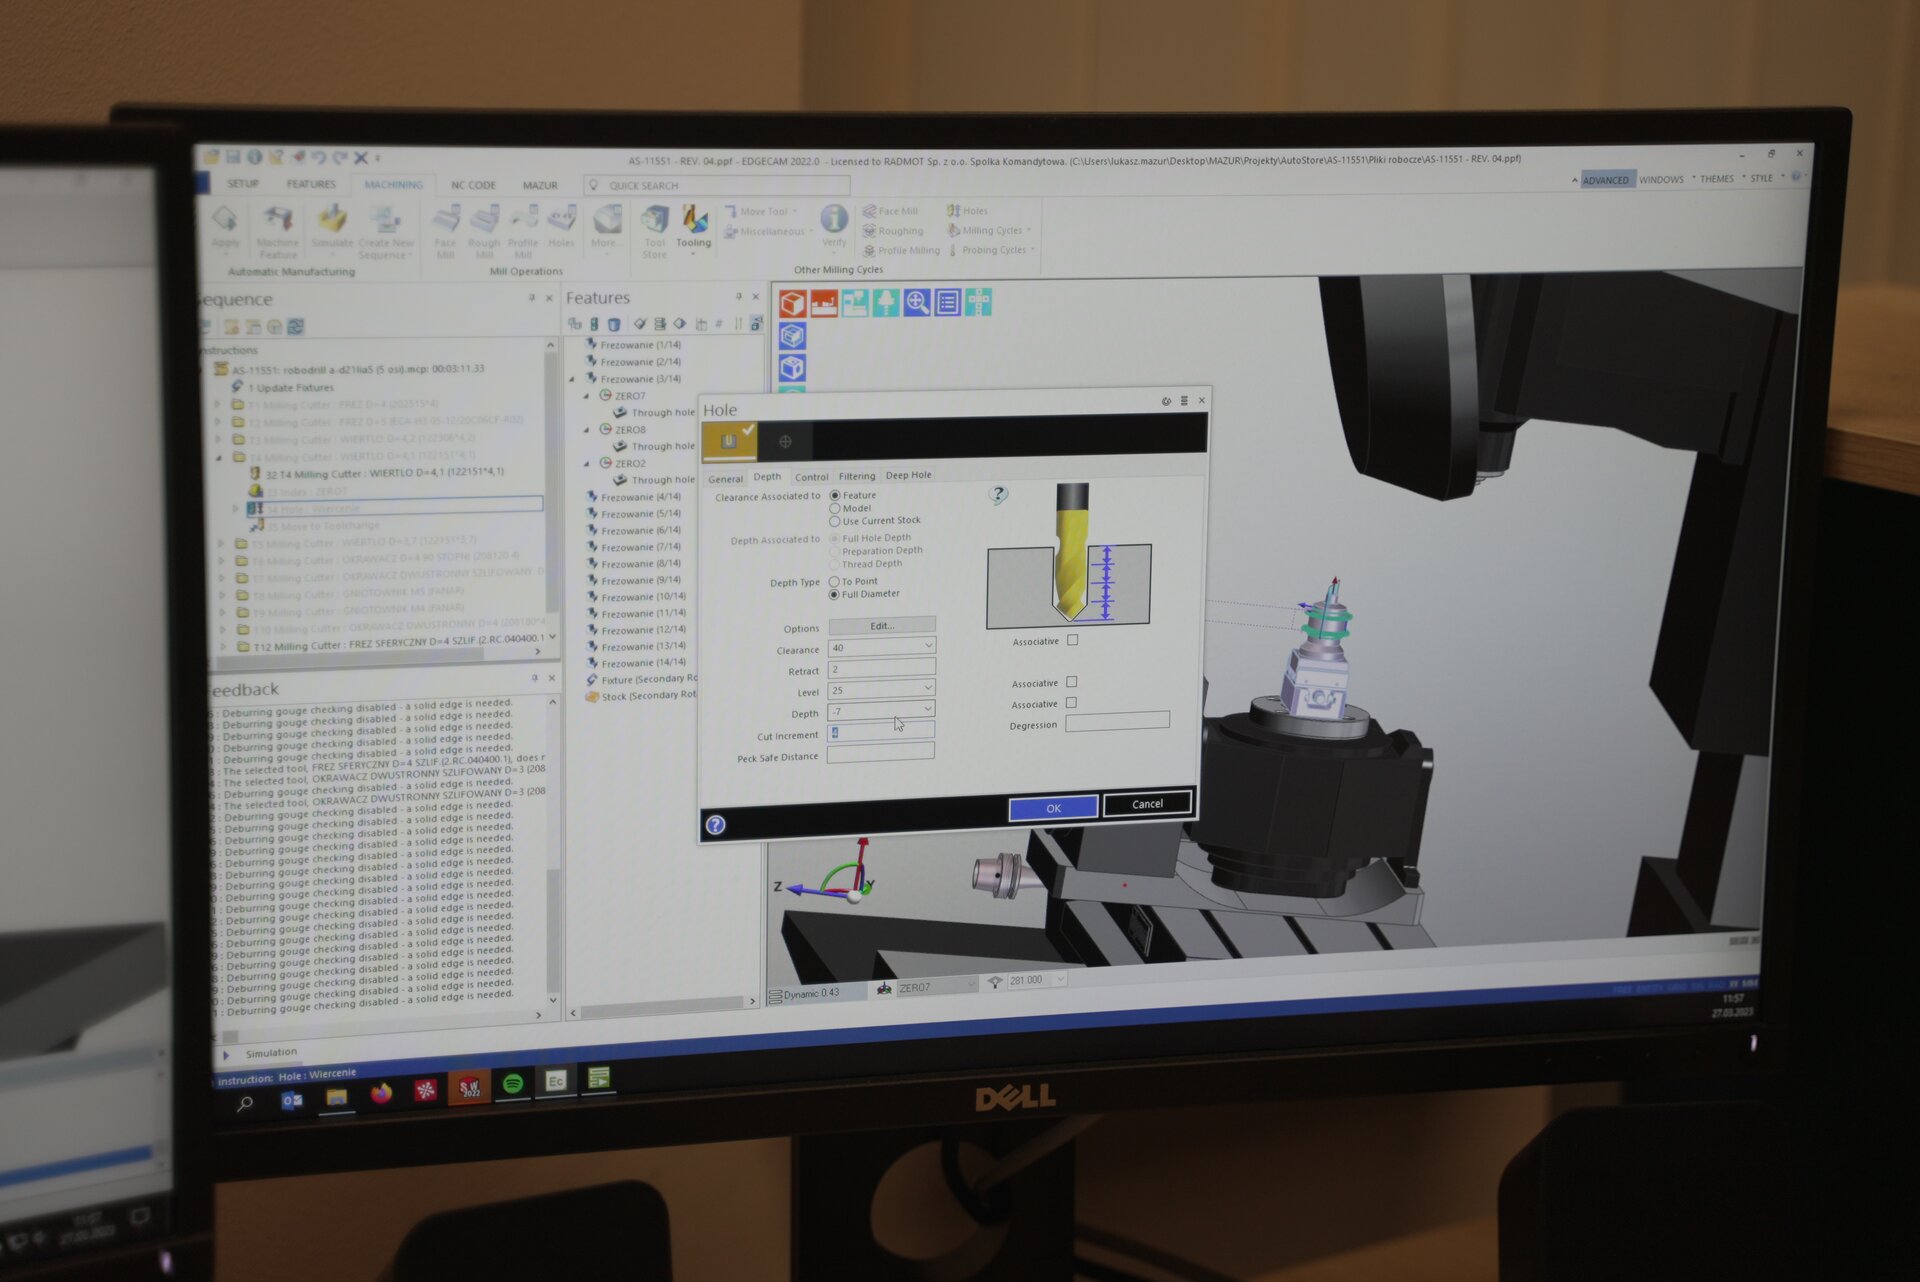Confirm the Hole dialog with OK

1053,808
